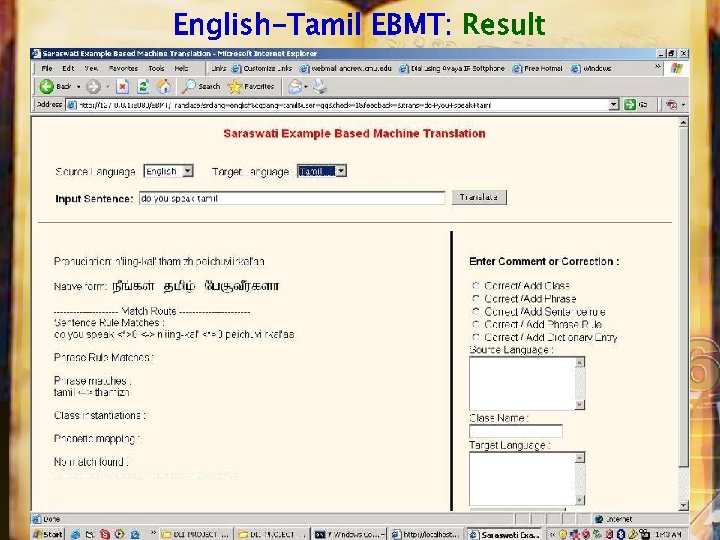Go to Home page via house icon
This screenshot has height=540, width=720.
coord(163,86)
